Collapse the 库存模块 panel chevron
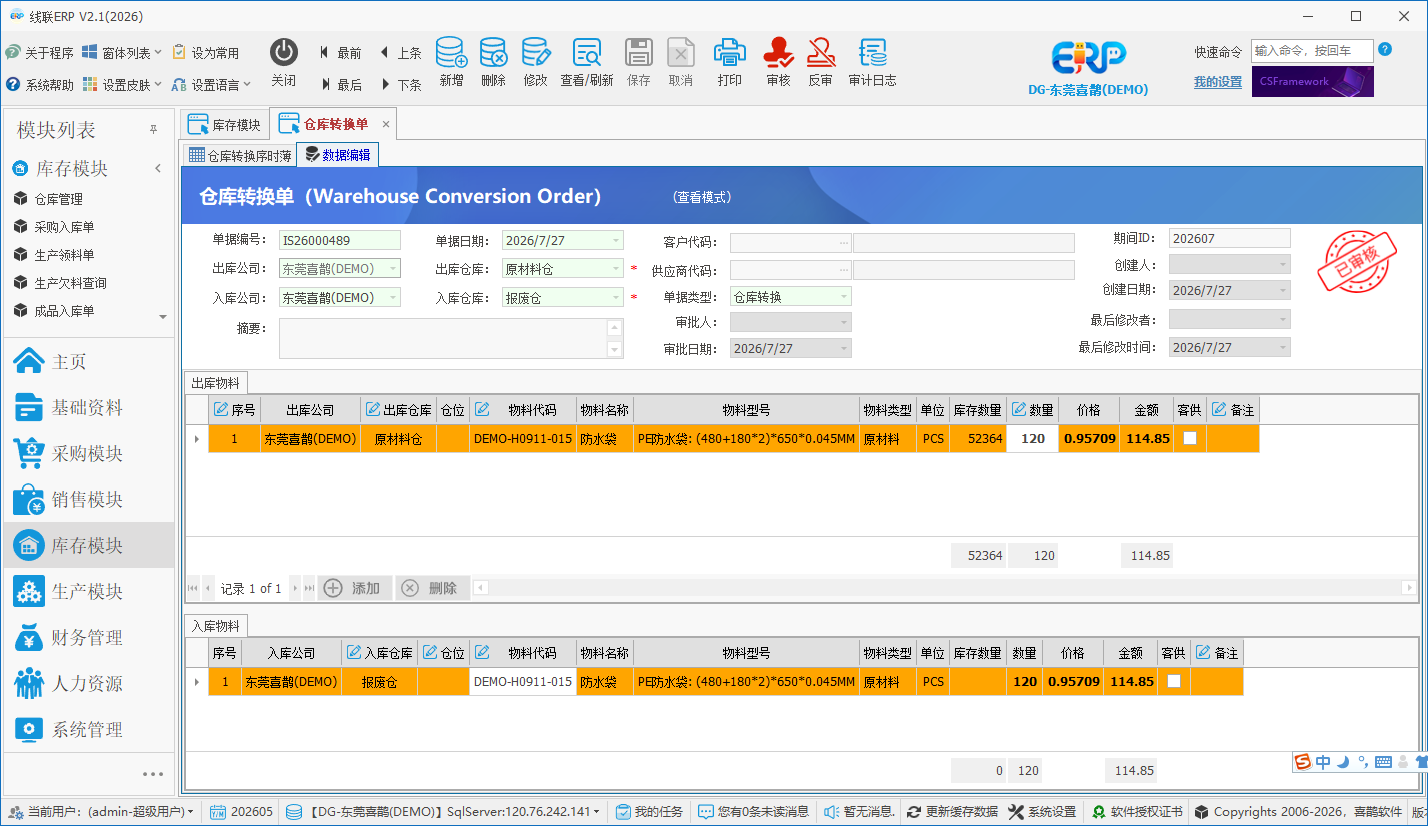 pos(158,169)
